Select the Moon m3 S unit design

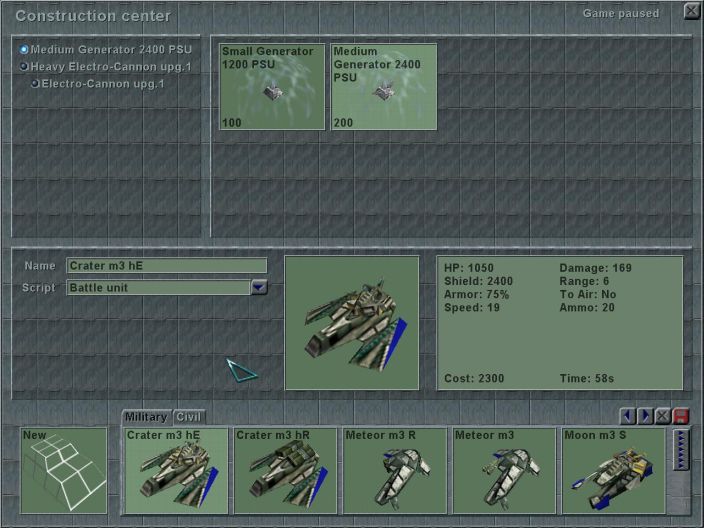[x=613, y=471]
